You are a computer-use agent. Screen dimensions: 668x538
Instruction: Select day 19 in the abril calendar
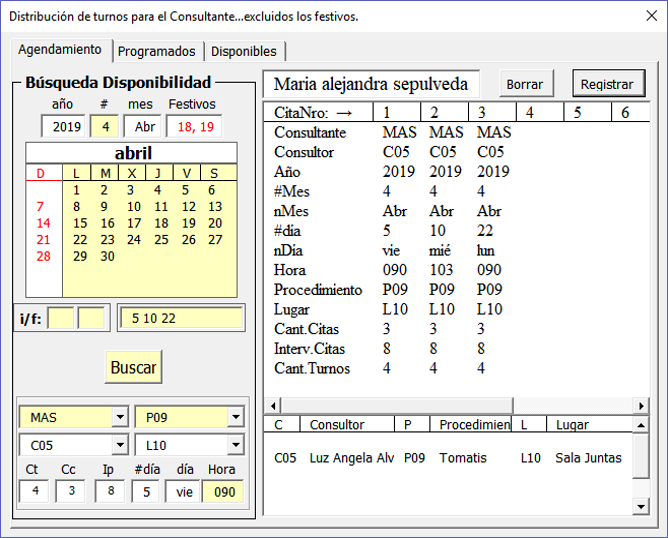[x=189, y=223]
